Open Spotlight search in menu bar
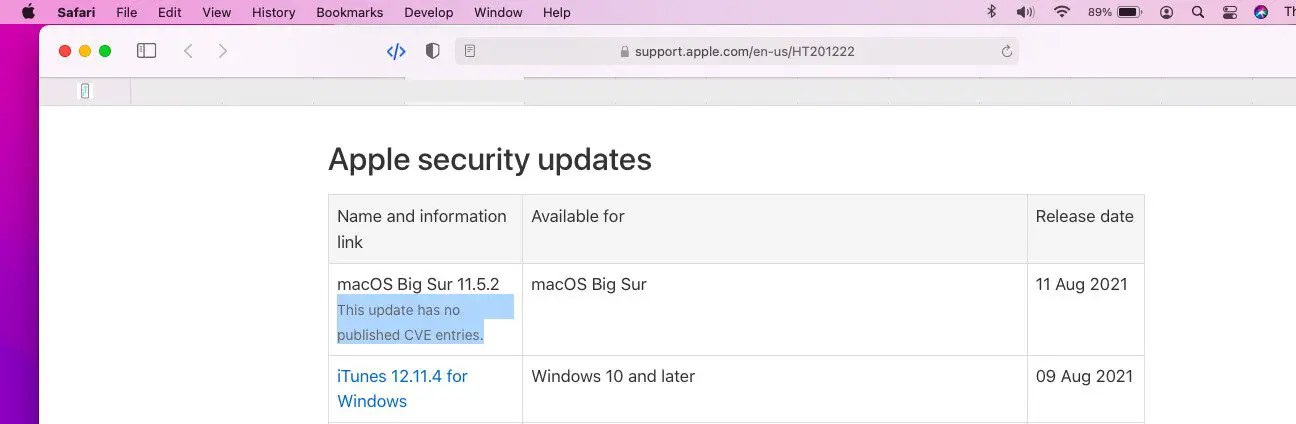 click(1198, 12)
